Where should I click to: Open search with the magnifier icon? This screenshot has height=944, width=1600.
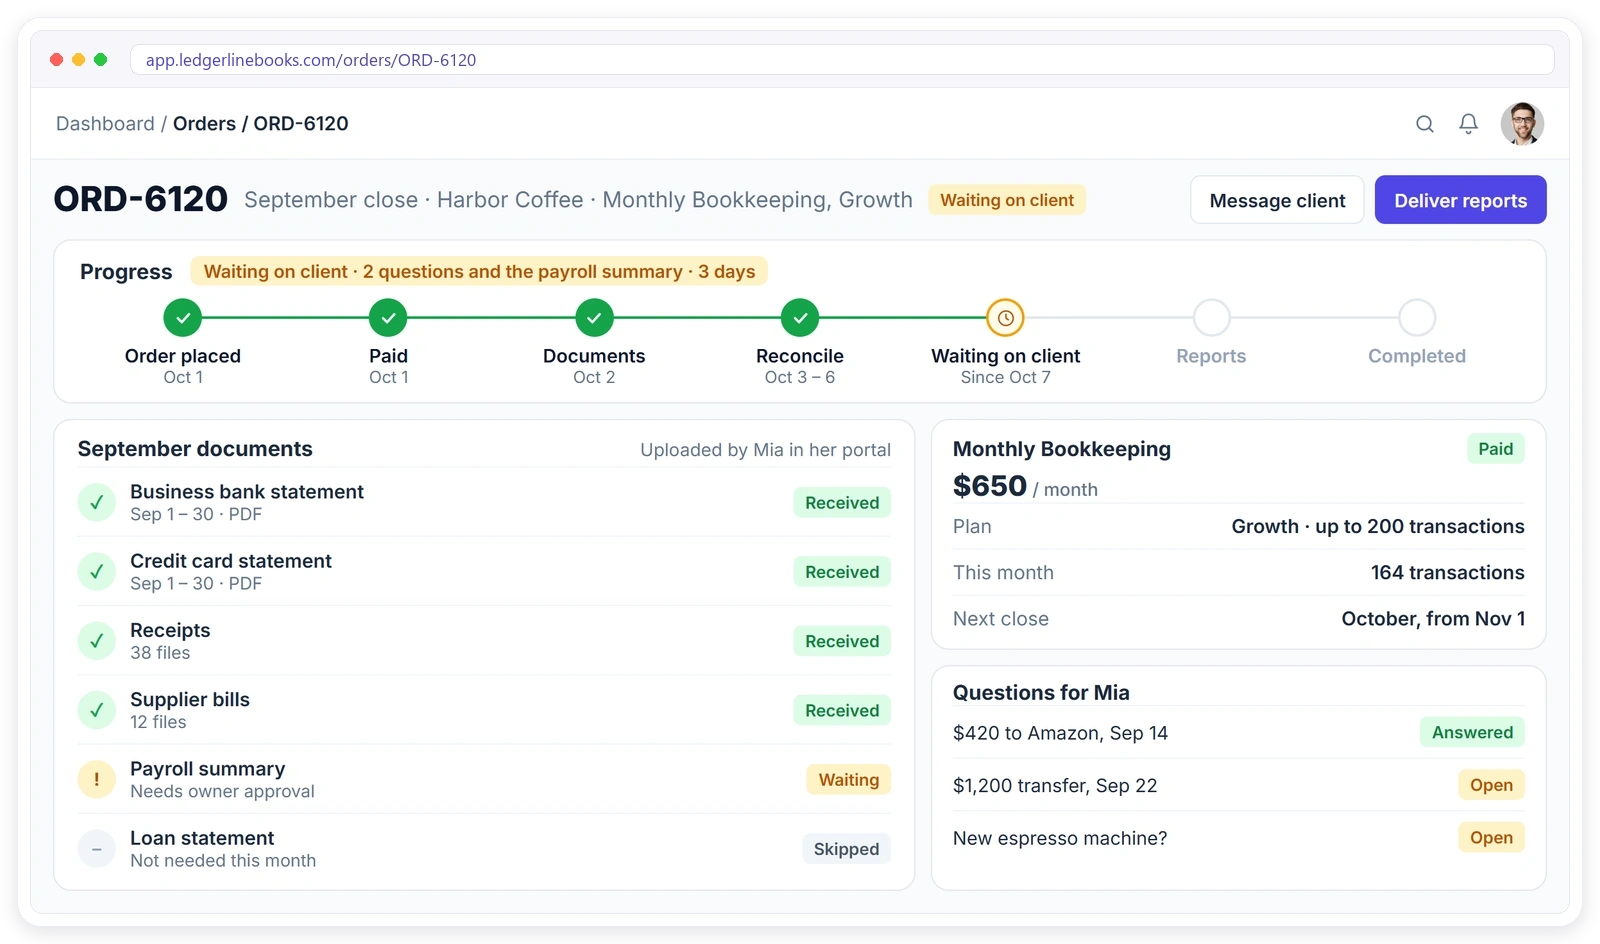pyautogui.click(x=1425, y=124)
